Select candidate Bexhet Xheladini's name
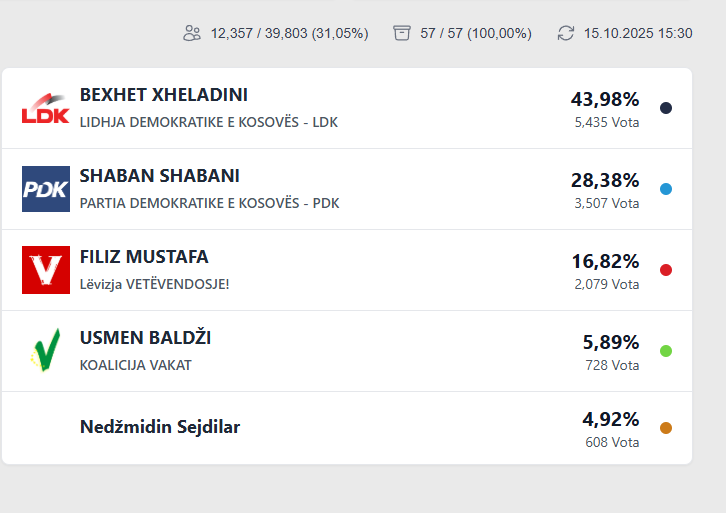The width and height of the screenshot is (726, 513). [x=164, y=95]
